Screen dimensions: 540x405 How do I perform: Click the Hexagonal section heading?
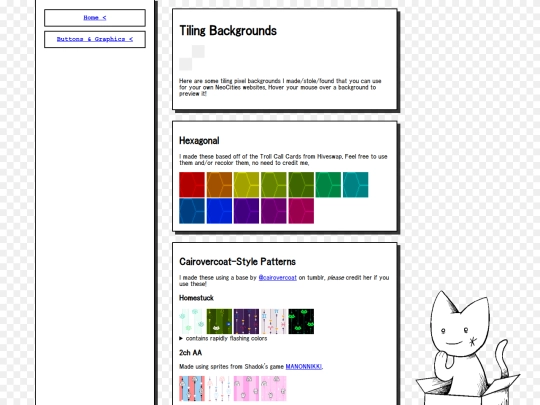199,141
